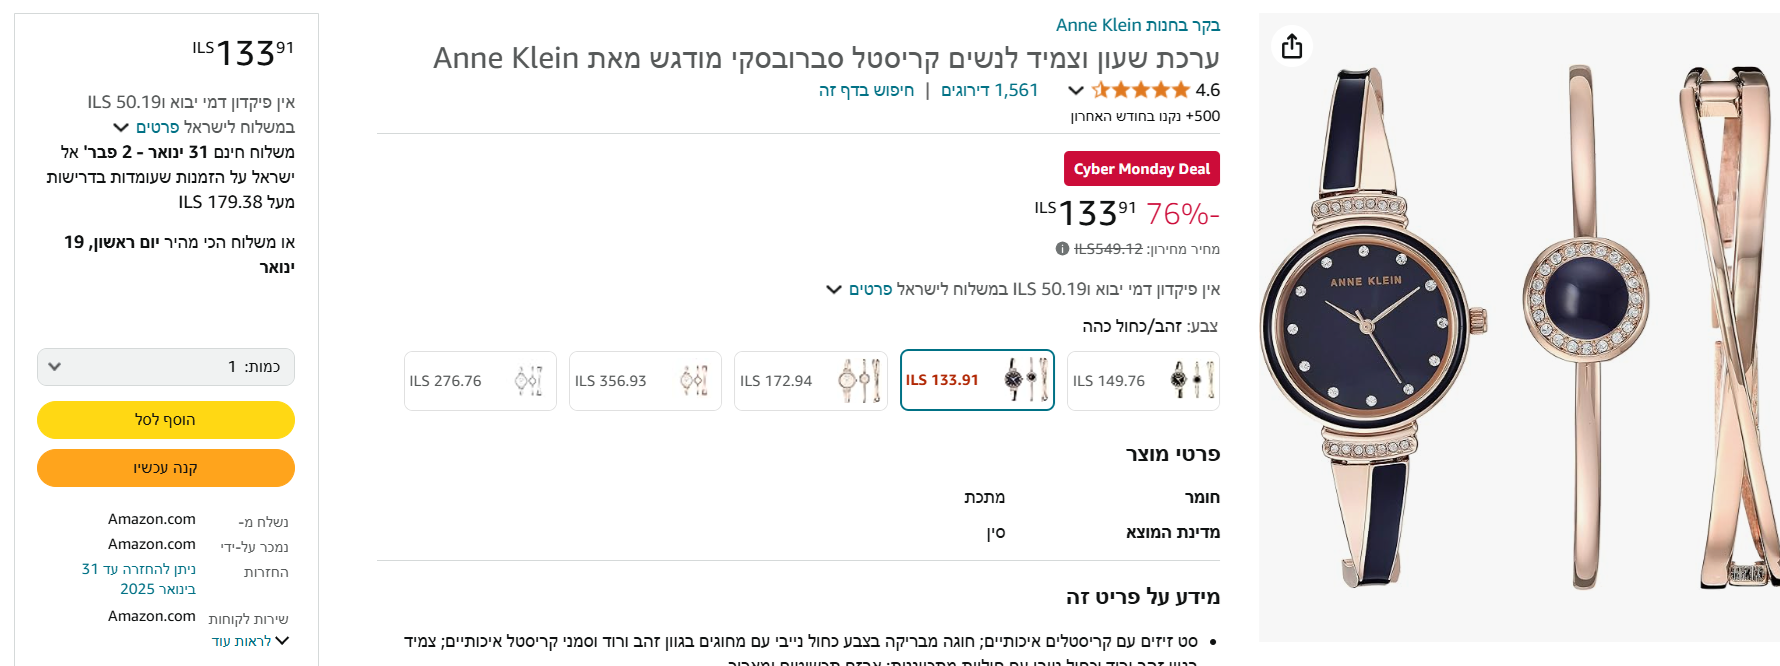Click the orange Buy Now button
The width and height of the screenshot is (1780, 666).
click(166, 468)
